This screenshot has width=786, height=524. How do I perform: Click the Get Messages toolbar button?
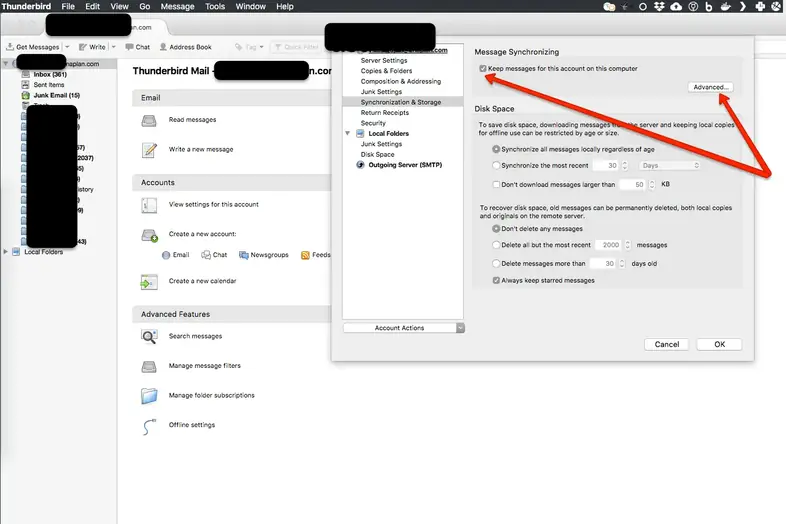[x=33, y=47]
